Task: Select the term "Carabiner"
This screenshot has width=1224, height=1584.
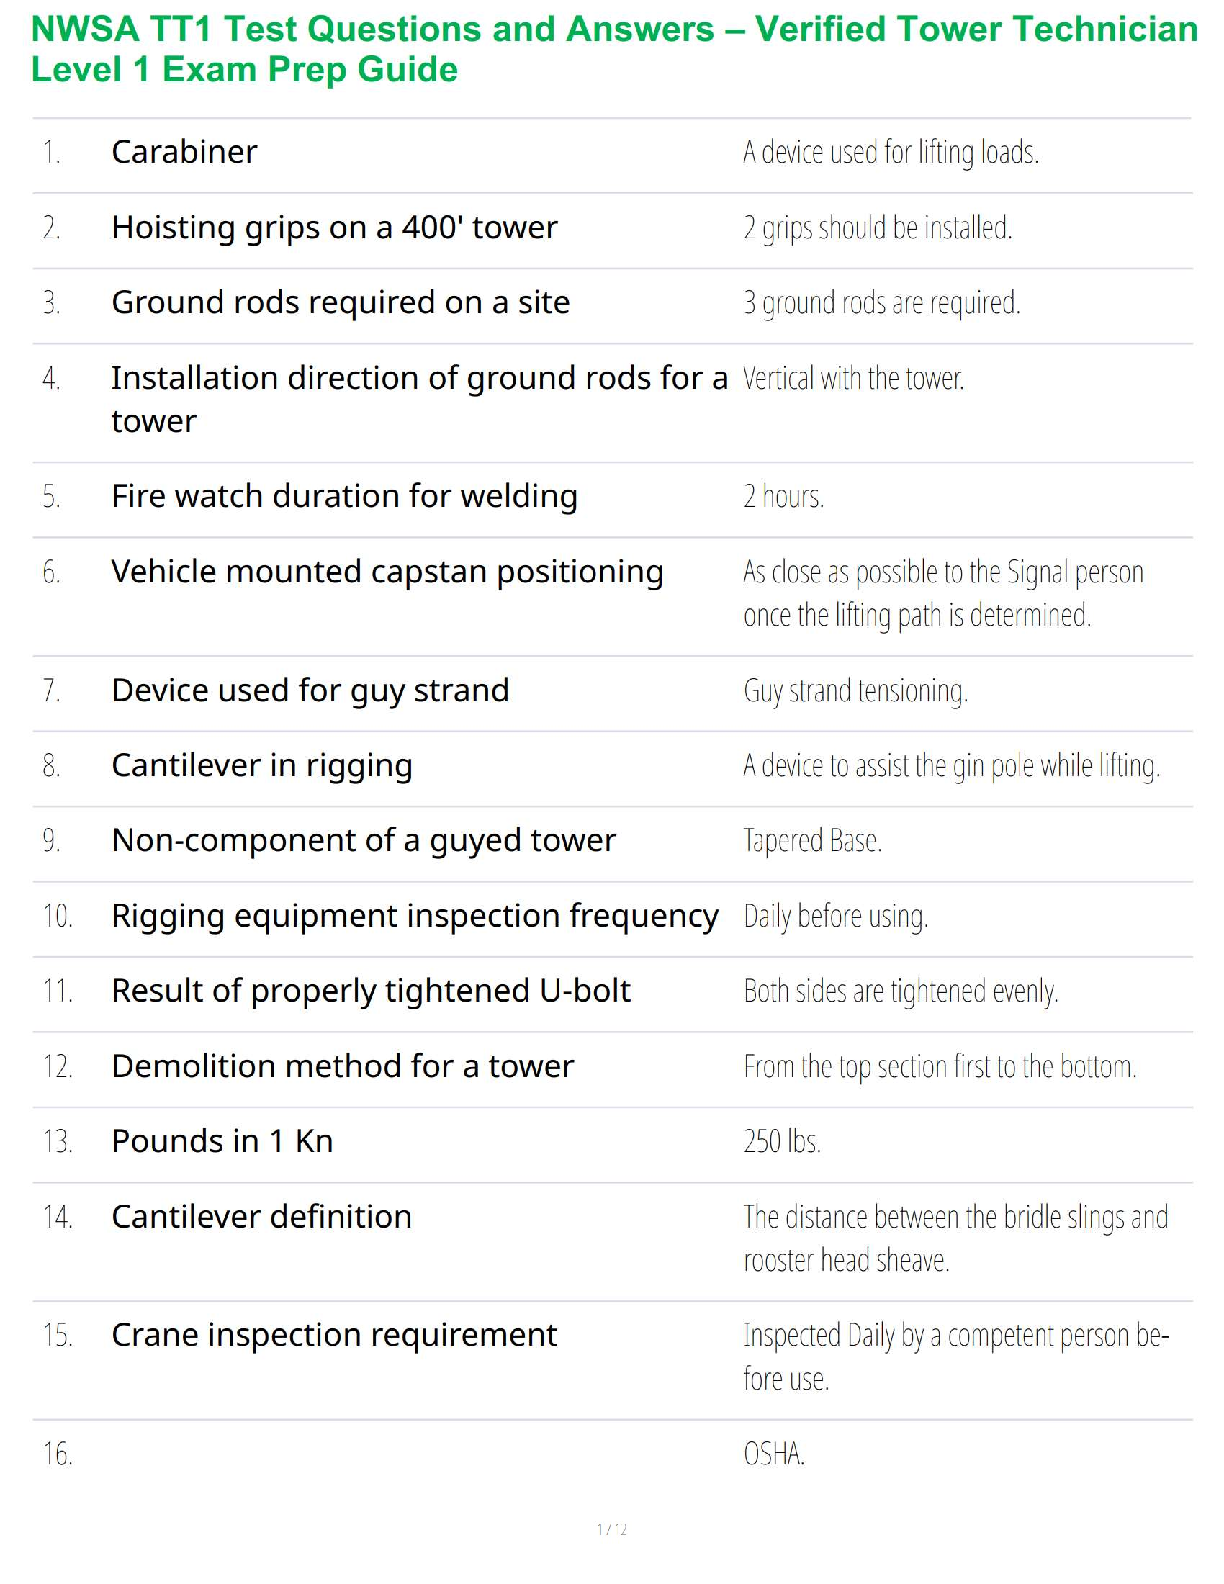Action: 184,152
